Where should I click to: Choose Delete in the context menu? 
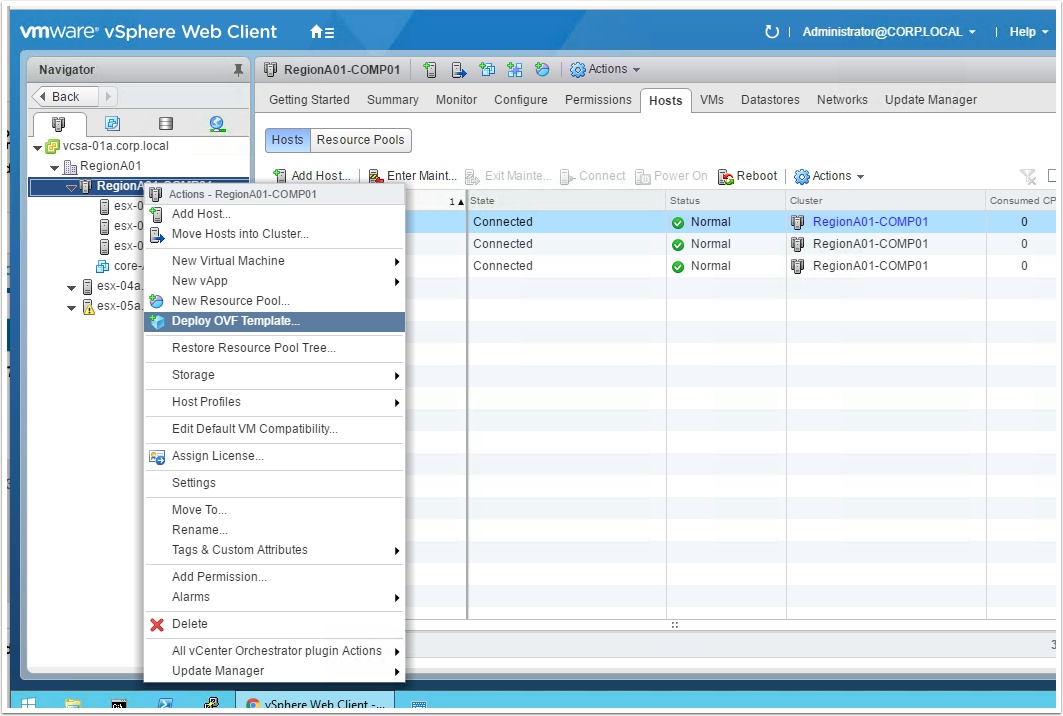click(x=275, y=624)
